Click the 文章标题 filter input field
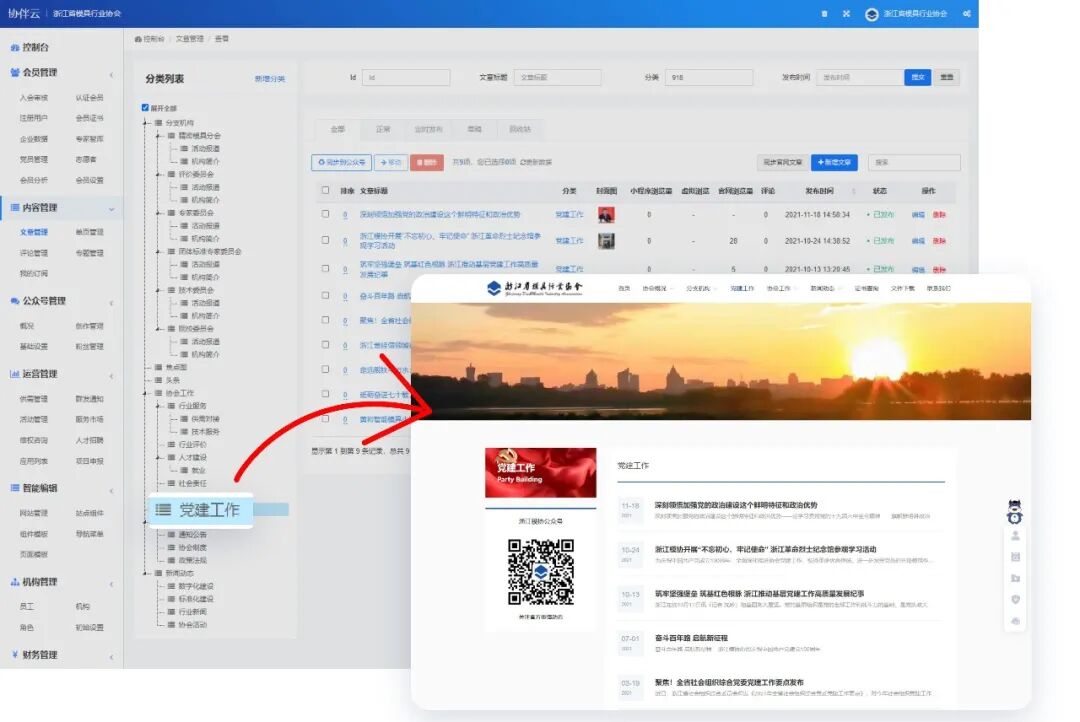Image resolution: width=1080 pixels, height=722 pixels. [557, 78]
